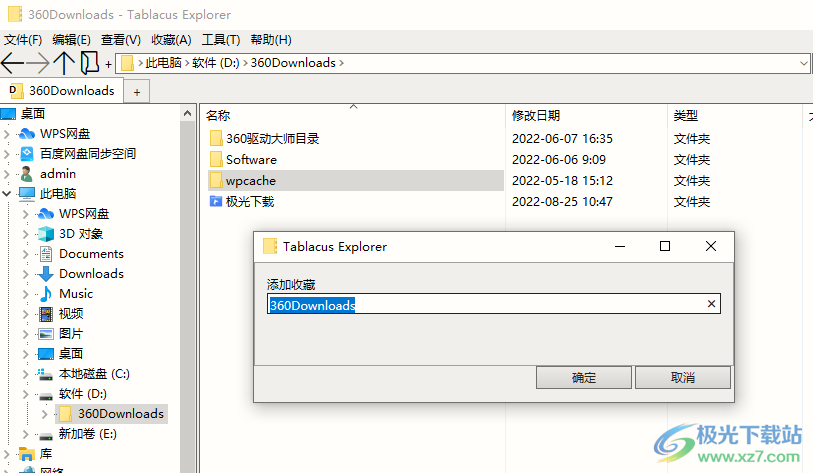Screen dimensions: 813x473
Task: Expand the 百度网盘同步空间 node
Action: point(6,154)
